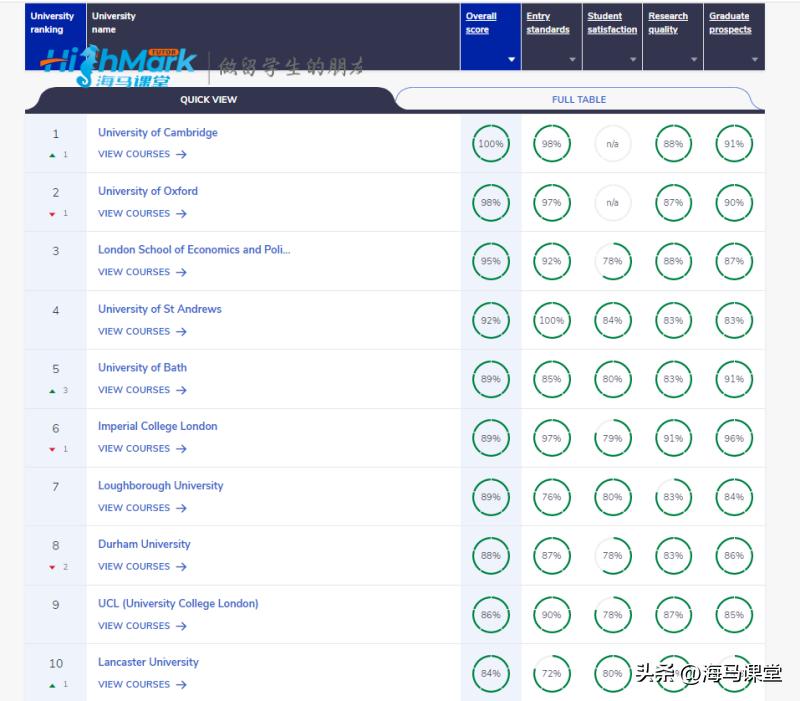Image resolution: width=800 pixels, height=701 pixels.
Task: Click View Courses arrow for Cambridge
Action: tap(181, 154)
